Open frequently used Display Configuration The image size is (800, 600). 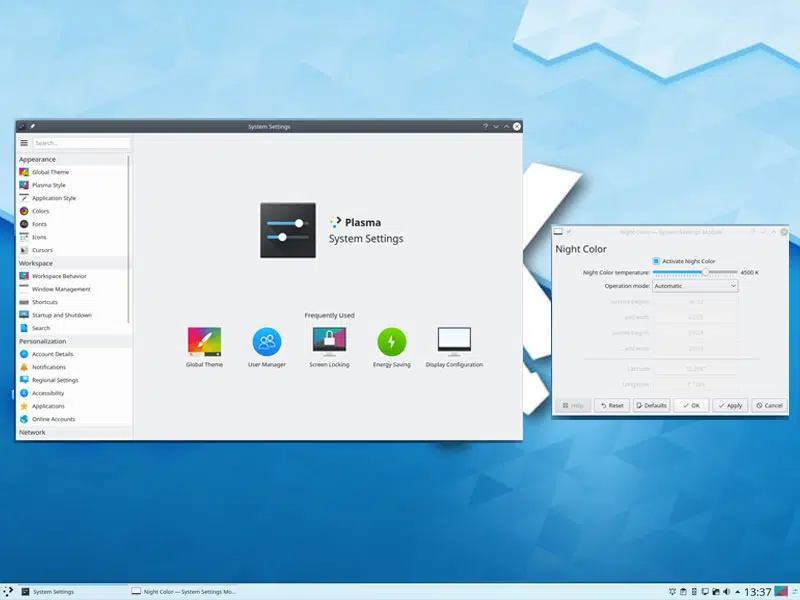(454, 347)
